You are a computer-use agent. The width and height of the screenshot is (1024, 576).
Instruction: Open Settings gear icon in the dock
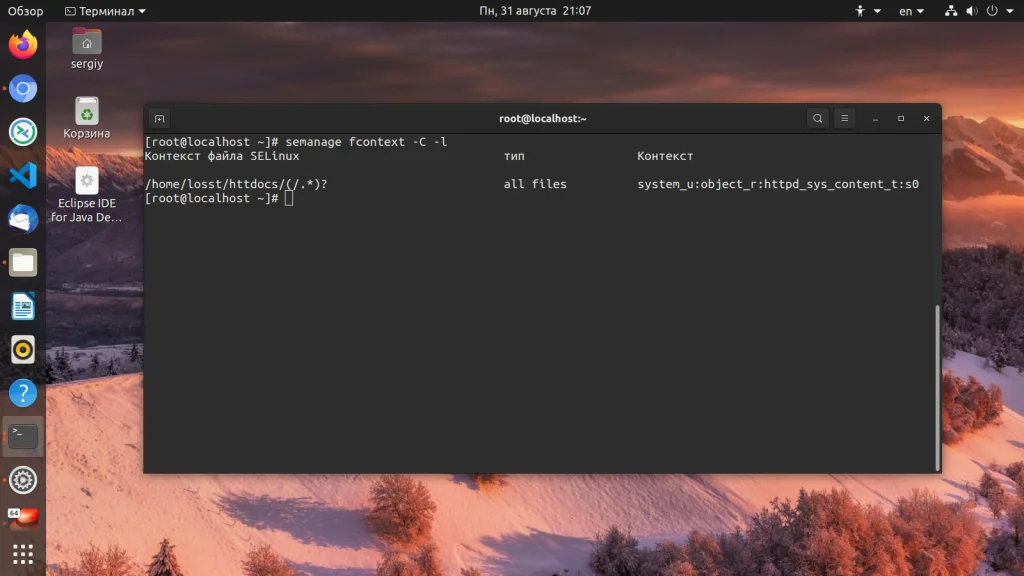pos(23,480)
